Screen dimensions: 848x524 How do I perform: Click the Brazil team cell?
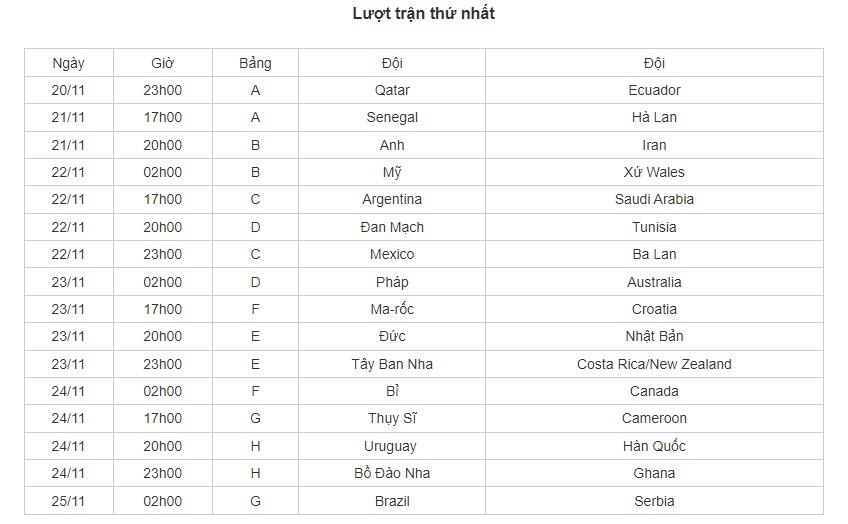coord(392,501)
